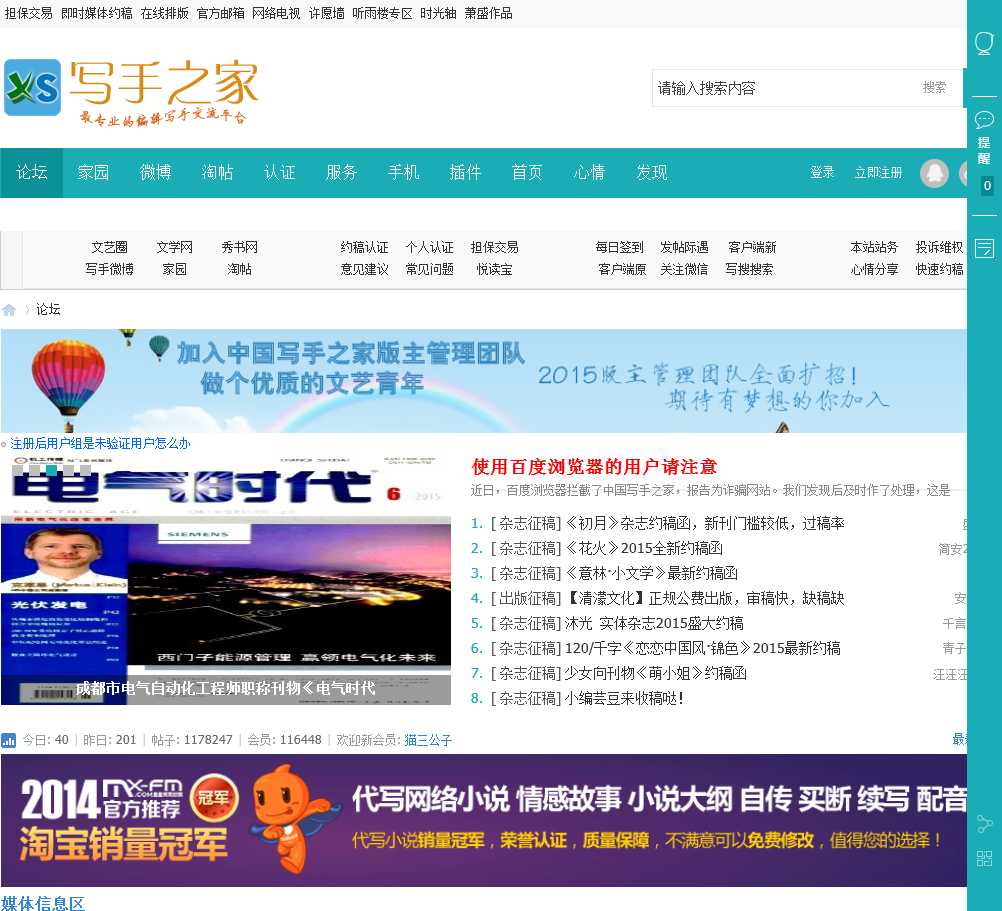Click the share icon in the sidebar

[984, 824]
